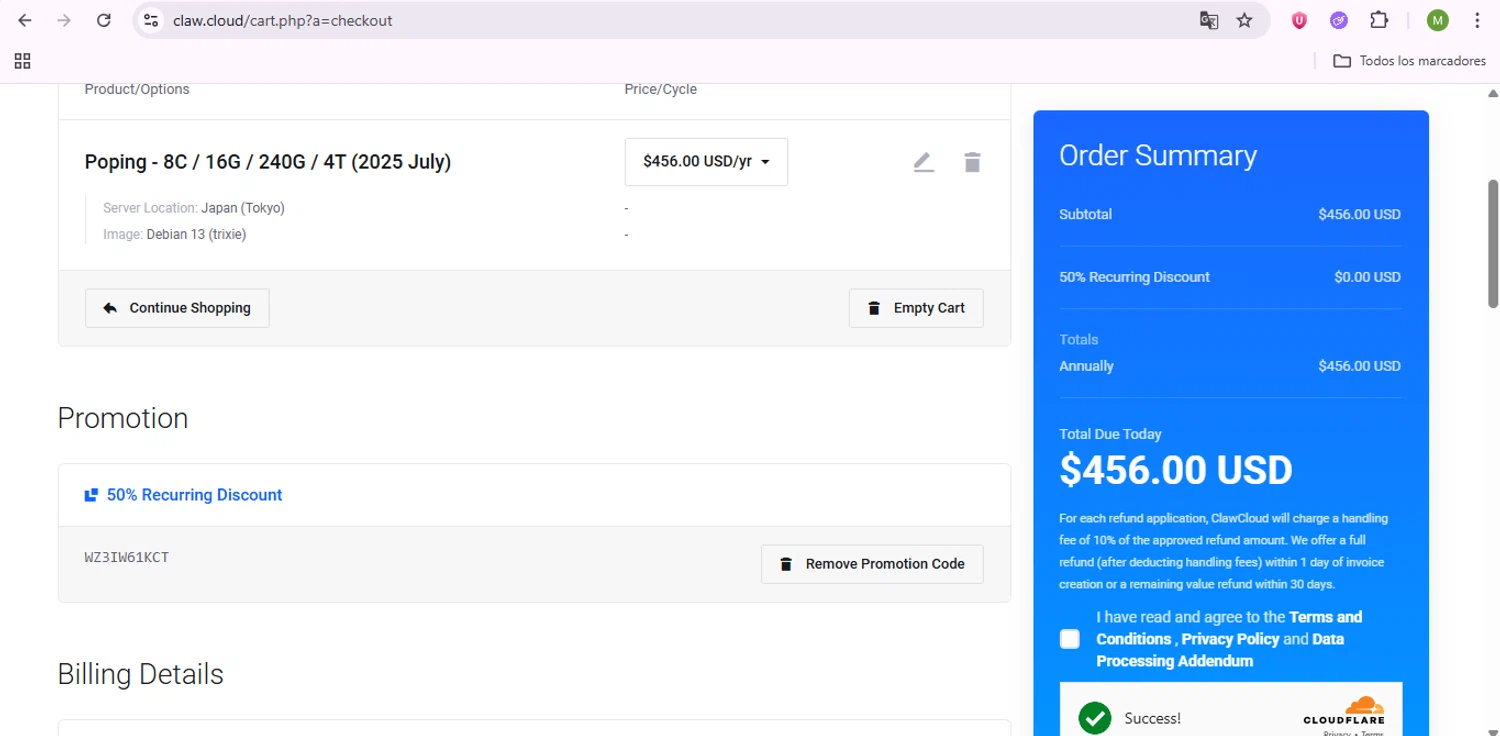Open the Extensions puzzle icon
This screenshot has height=736, width=1500.
1379,20
